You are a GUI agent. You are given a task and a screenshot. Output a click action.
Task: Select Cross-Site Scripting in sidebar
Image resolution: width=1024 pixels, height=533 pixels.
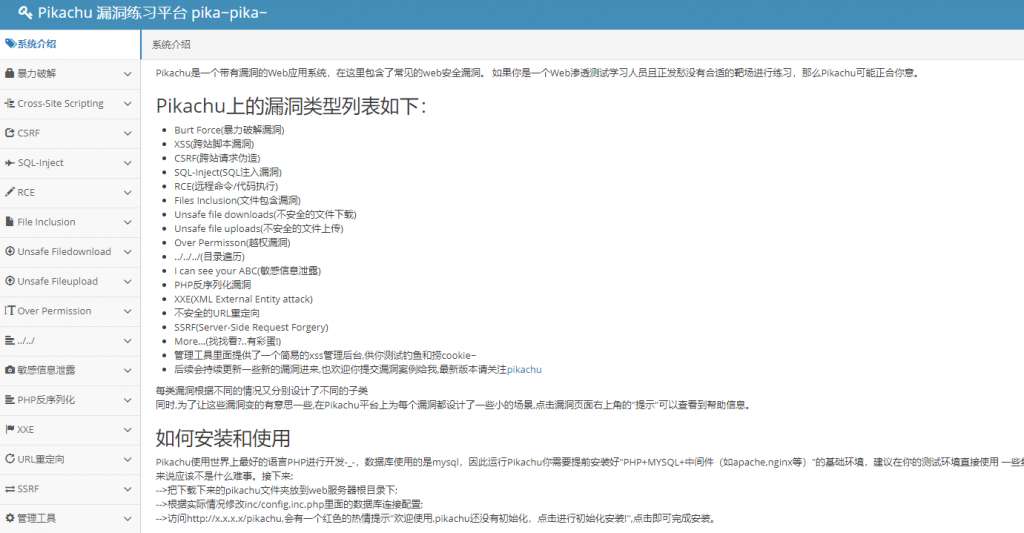(70, 103)
